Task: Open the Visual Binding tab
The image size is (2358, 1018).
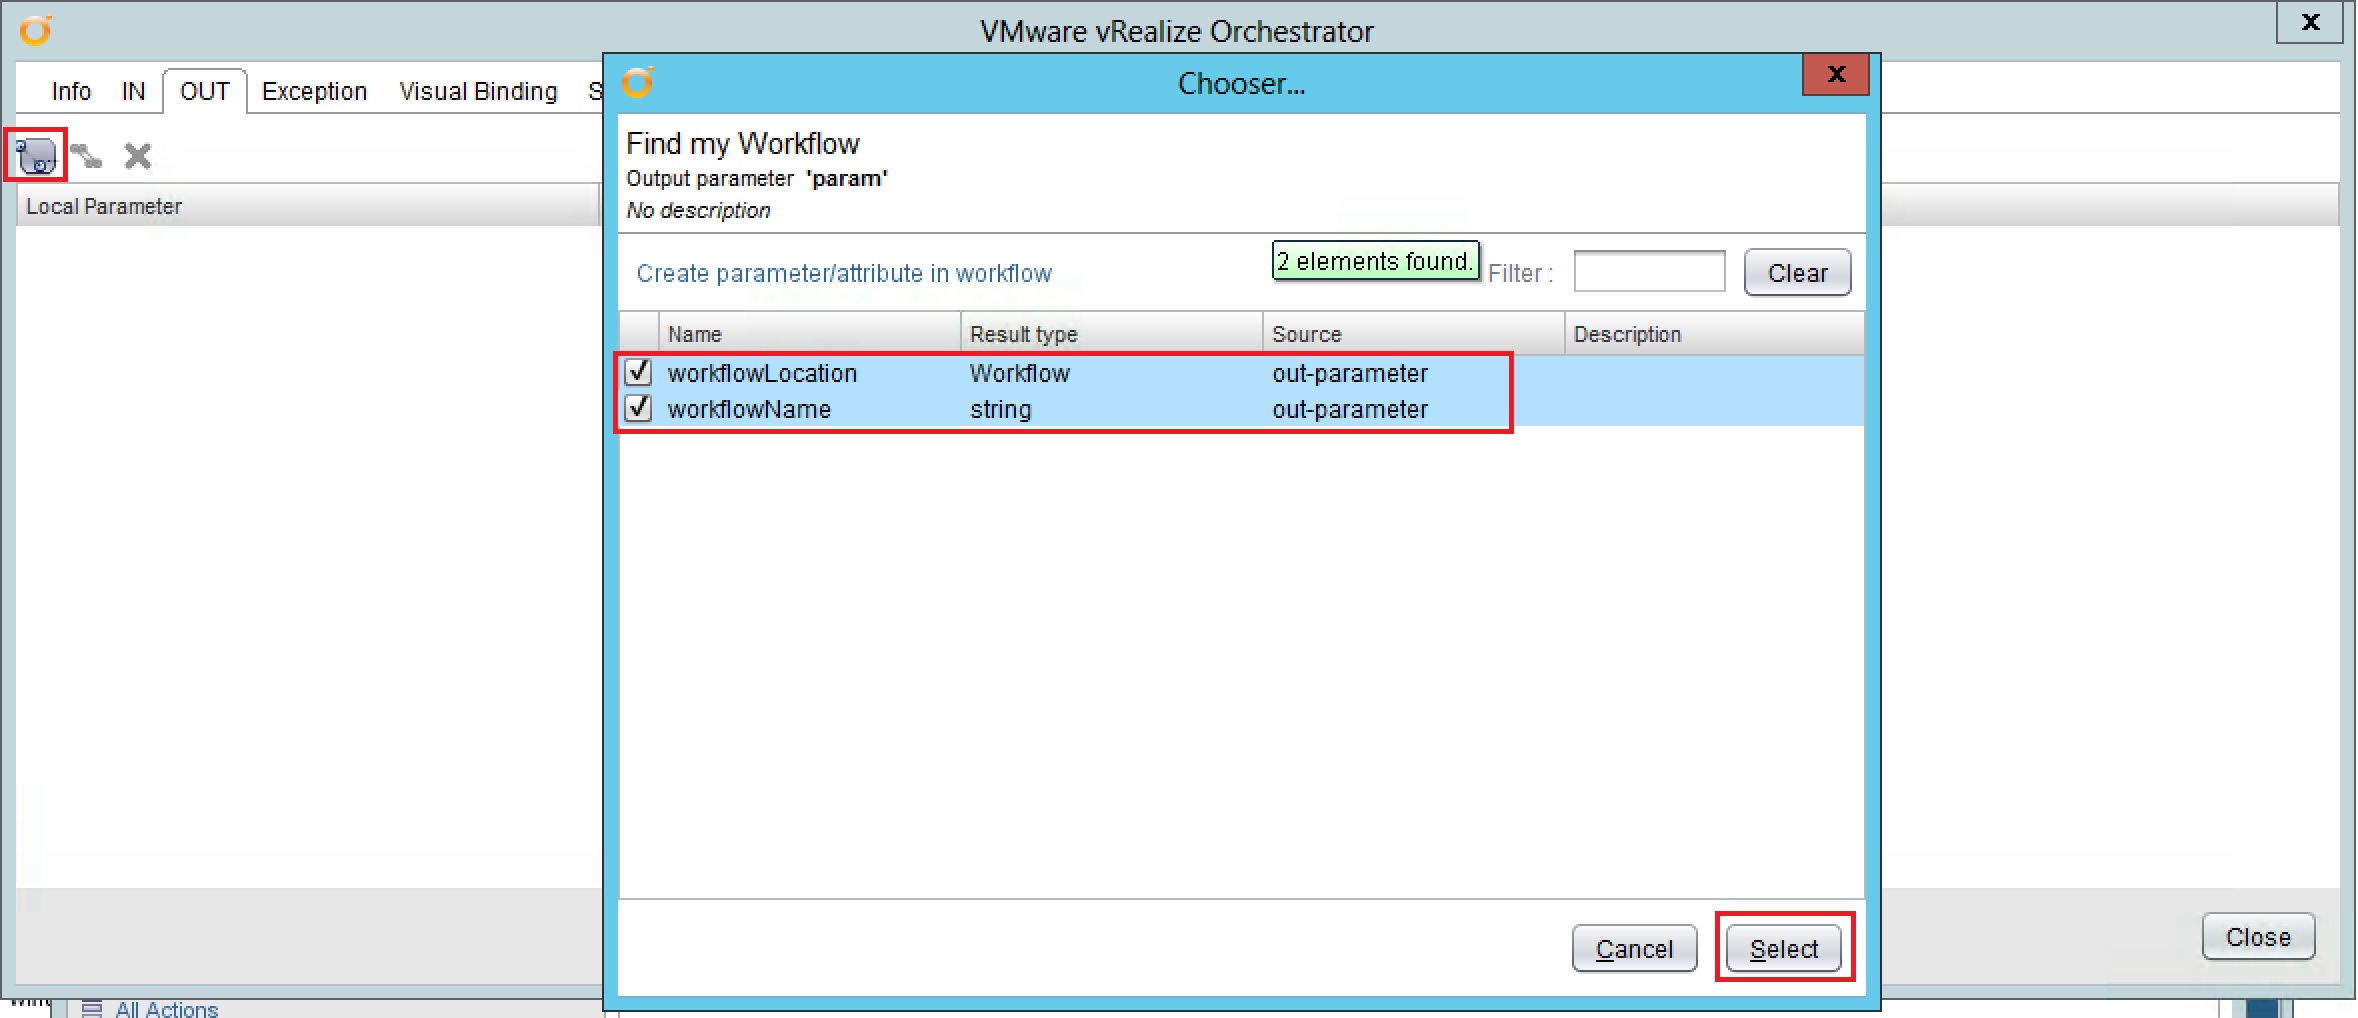Action: click(478, 91)
